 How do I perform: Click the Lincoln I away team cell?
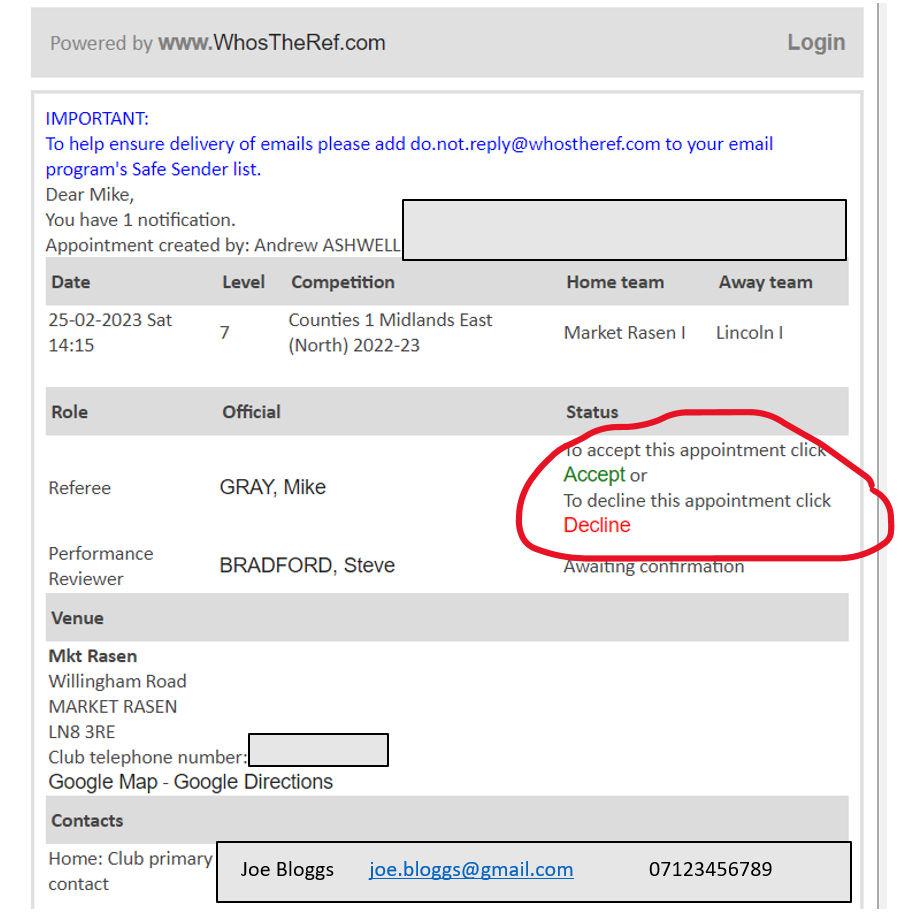coord(749,333)
